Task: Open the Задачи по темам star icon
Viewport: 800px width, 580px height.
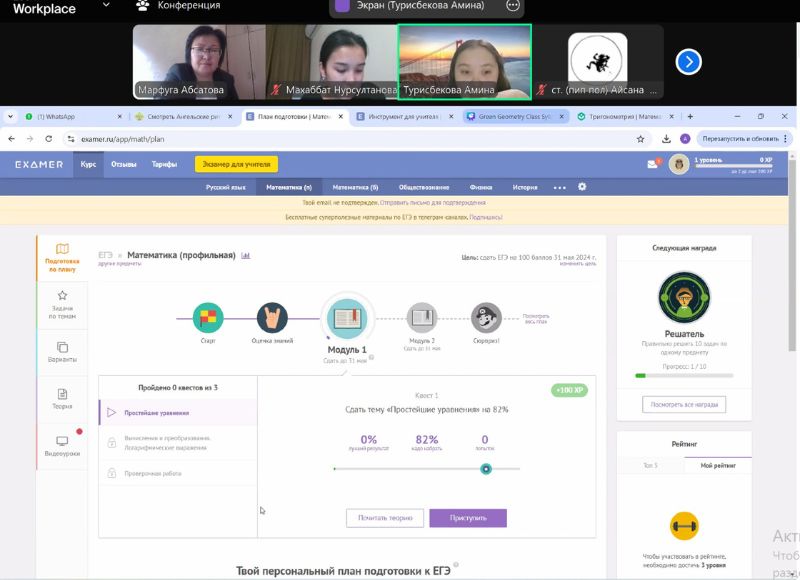Action: (x=62, y=296)
